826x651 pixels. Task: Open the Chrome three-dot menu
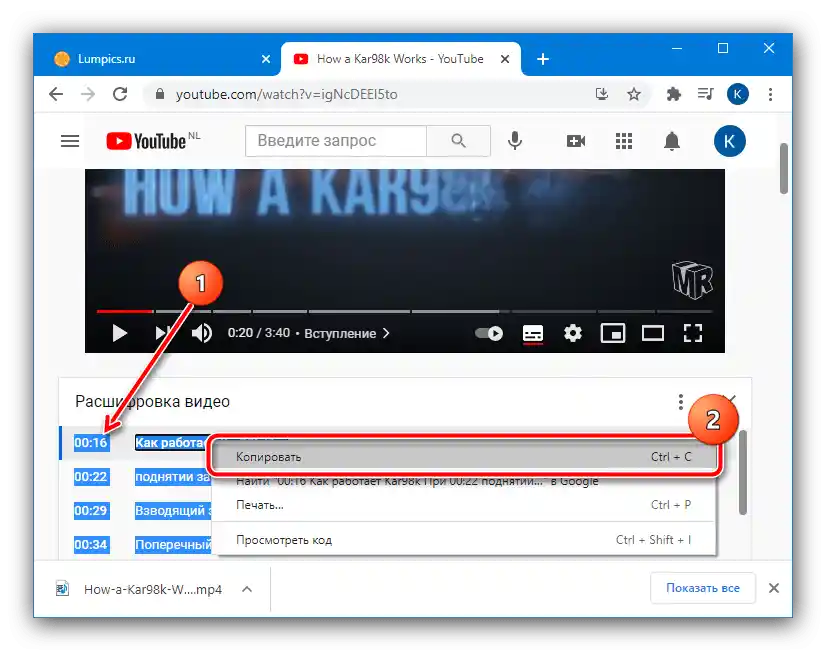770,94
